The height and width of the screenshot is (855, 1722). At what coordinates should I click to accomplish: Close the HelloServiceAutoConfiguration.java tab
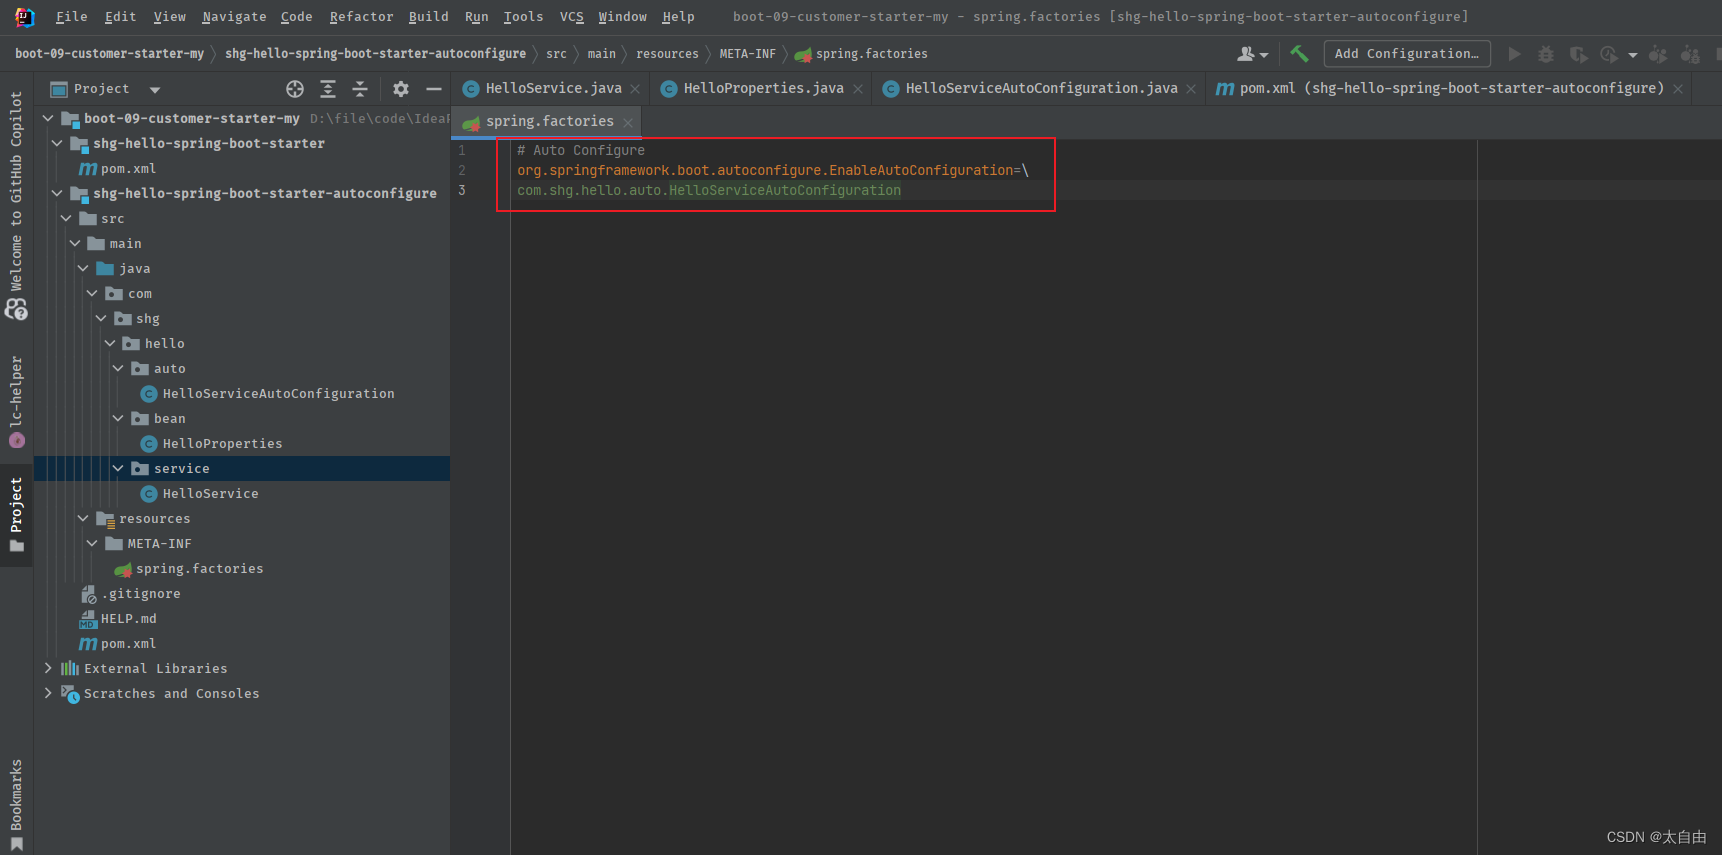(x=1191, y=89)
